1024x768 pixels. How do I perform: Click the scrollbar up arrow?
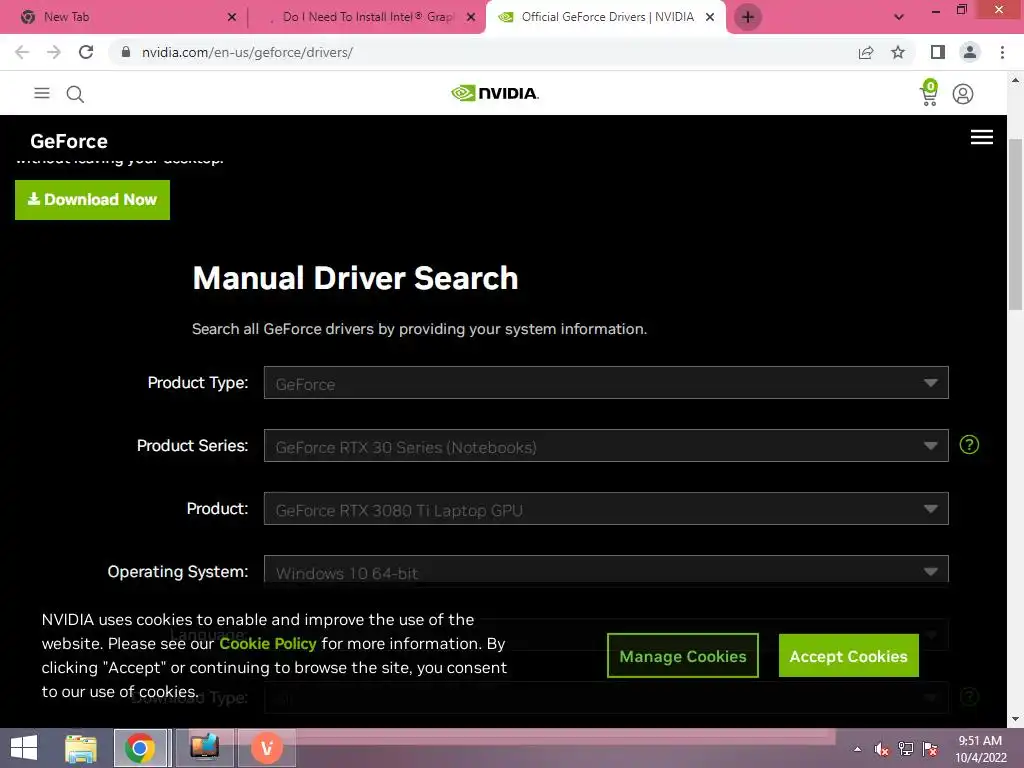(1015, 80)
